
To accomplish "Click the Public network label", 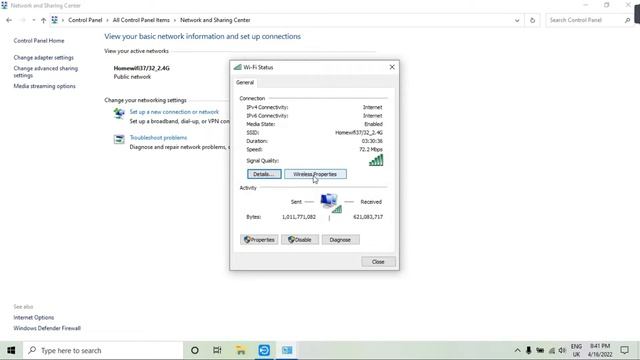I will (x=132, y=77).
